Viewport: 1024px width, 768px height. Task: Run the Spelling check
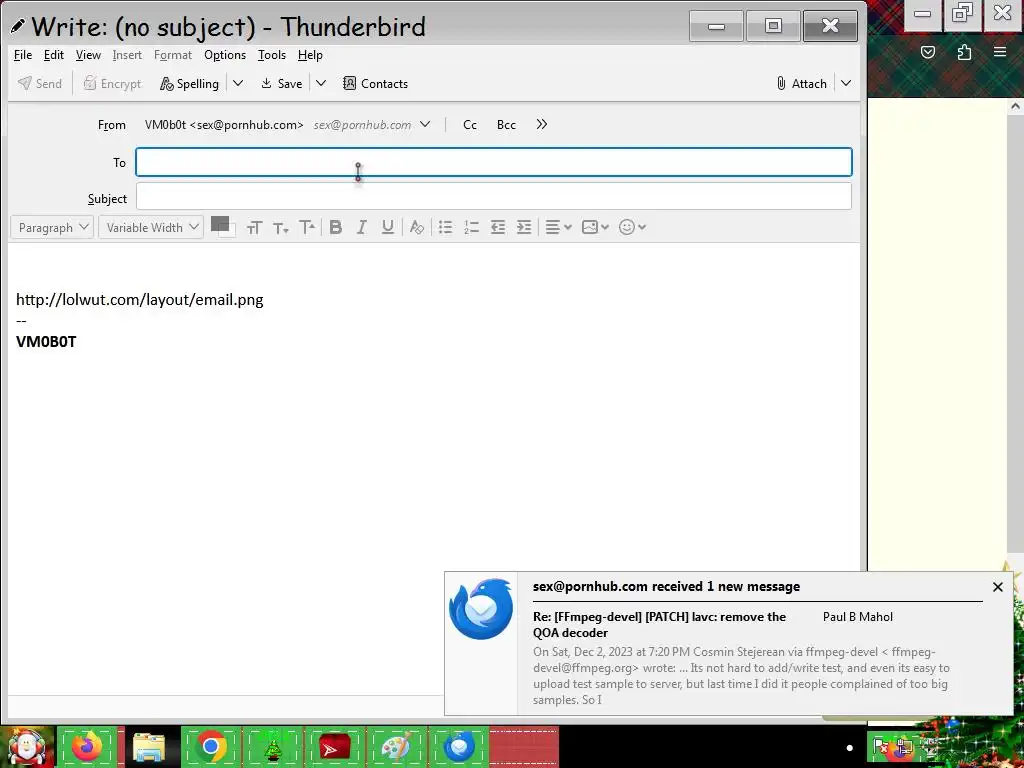coord(189,84)
